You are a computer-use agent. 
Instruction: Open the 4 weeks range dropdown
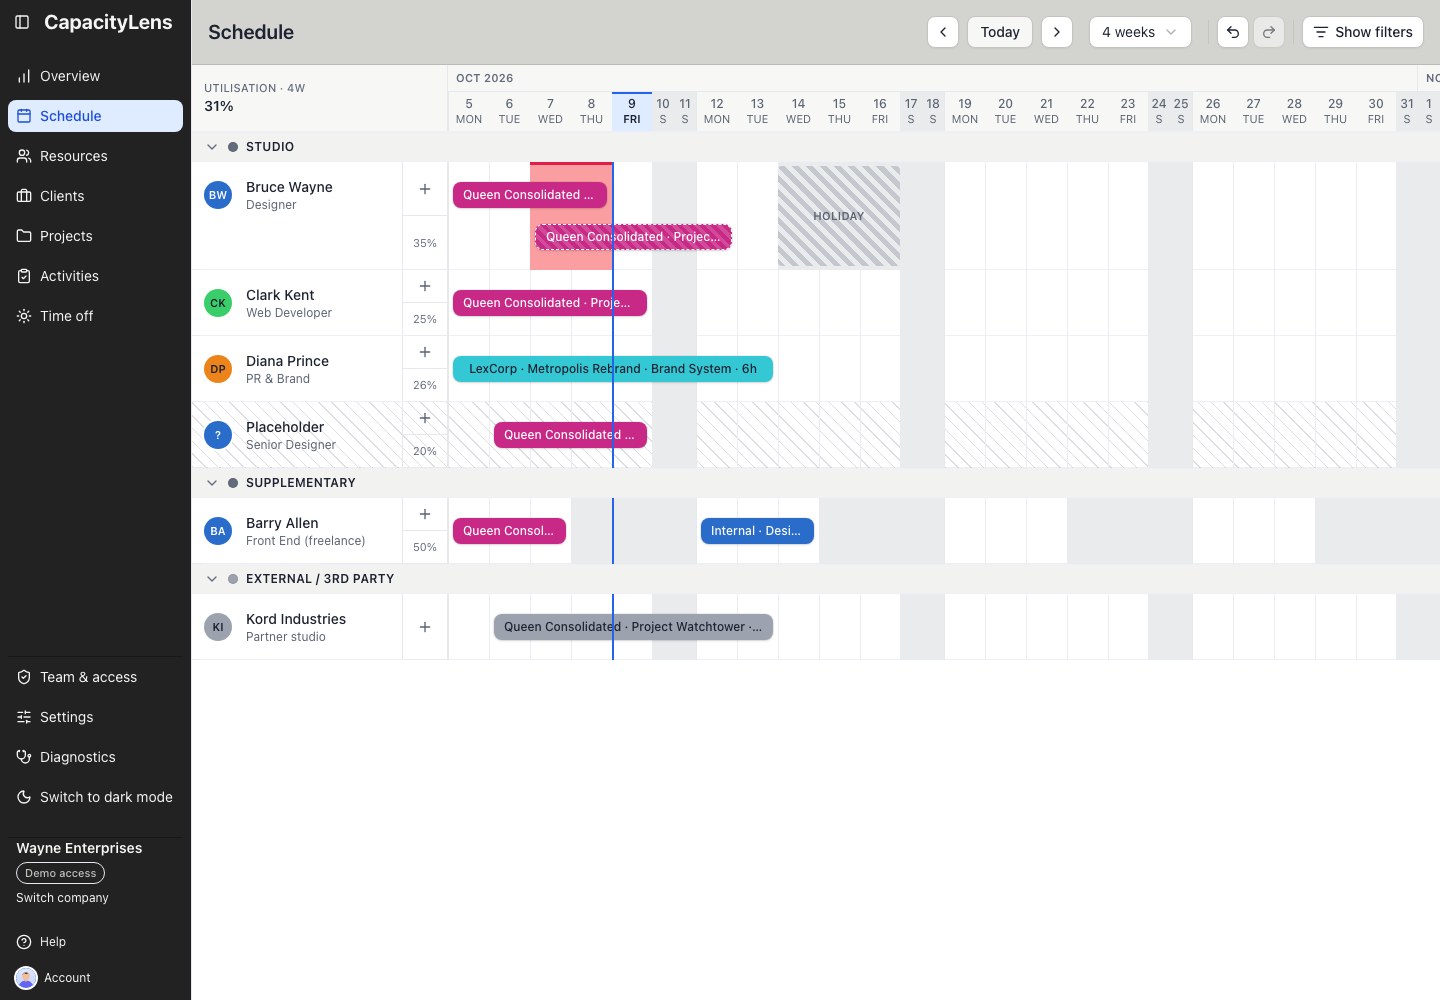(x=1140, y=32)
